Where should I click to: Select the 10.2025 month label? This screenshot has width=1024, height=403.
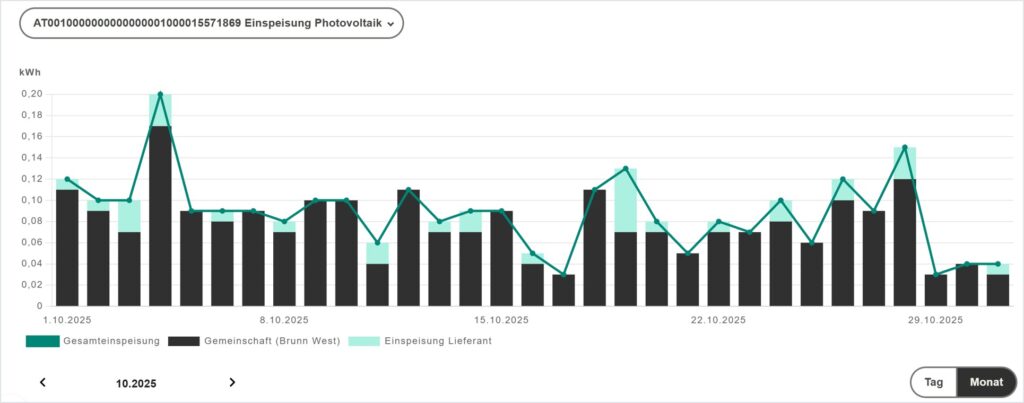pos(136,383)
